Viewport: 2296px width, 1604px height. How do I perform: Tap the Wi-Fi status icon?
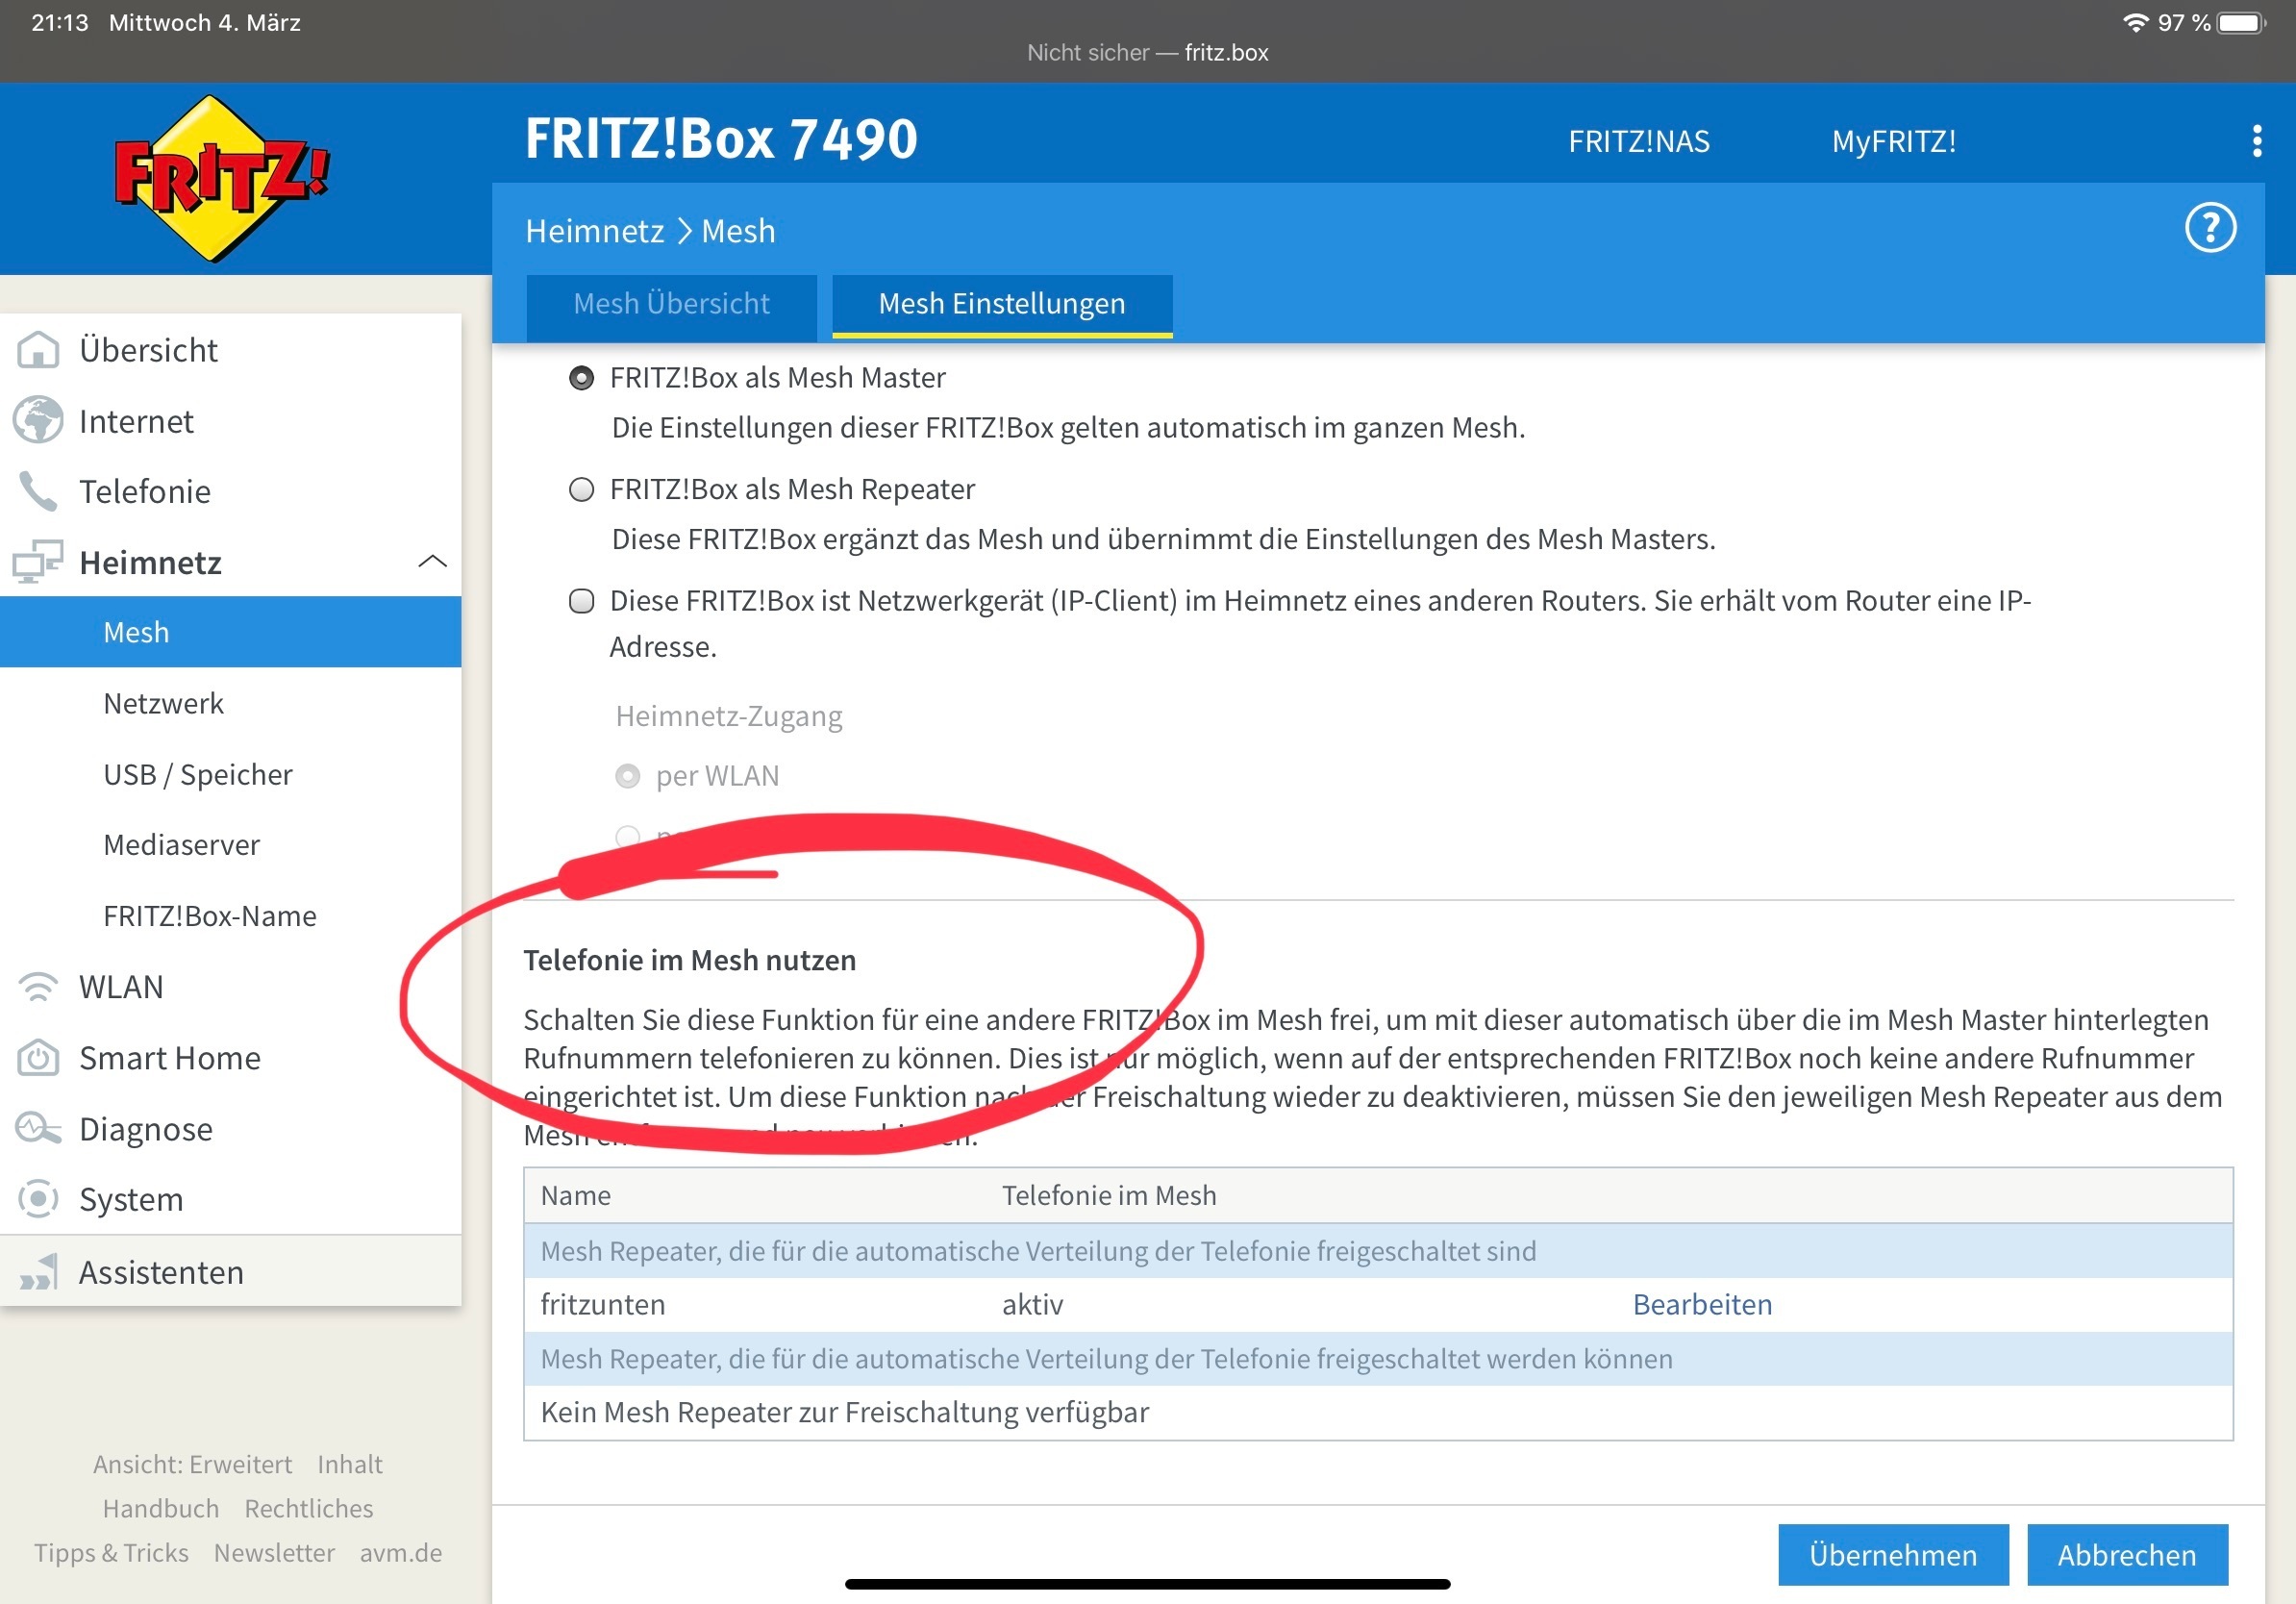(x=2134, y=22)
